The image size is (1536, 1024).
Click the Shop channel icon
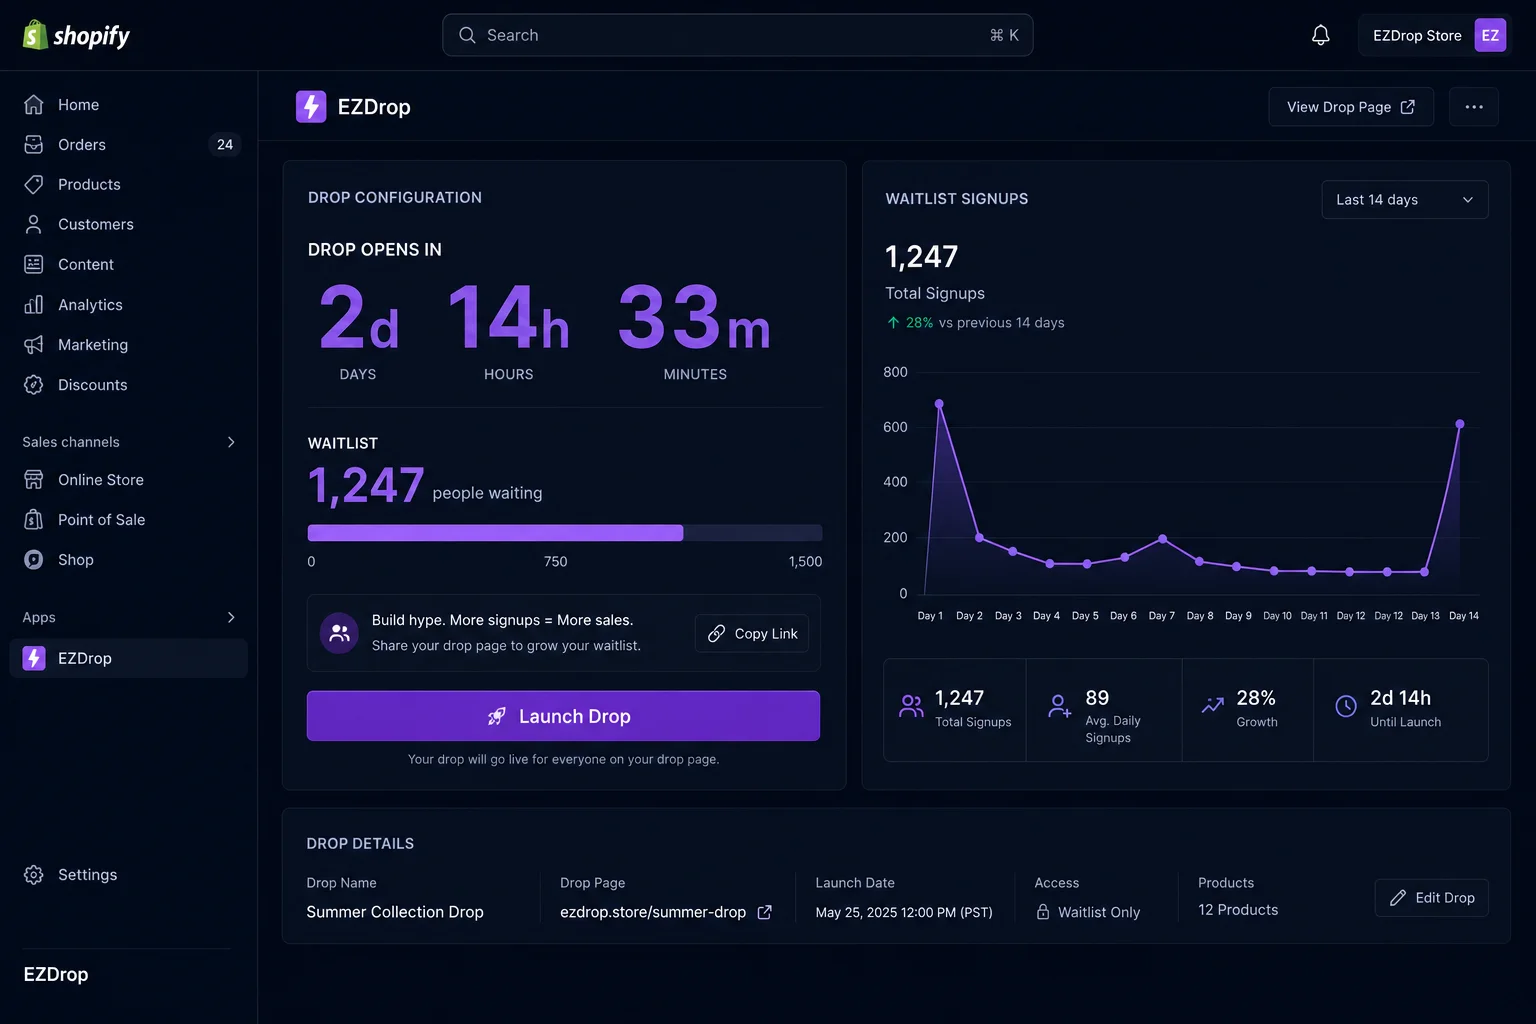click(x=34, y=560)
